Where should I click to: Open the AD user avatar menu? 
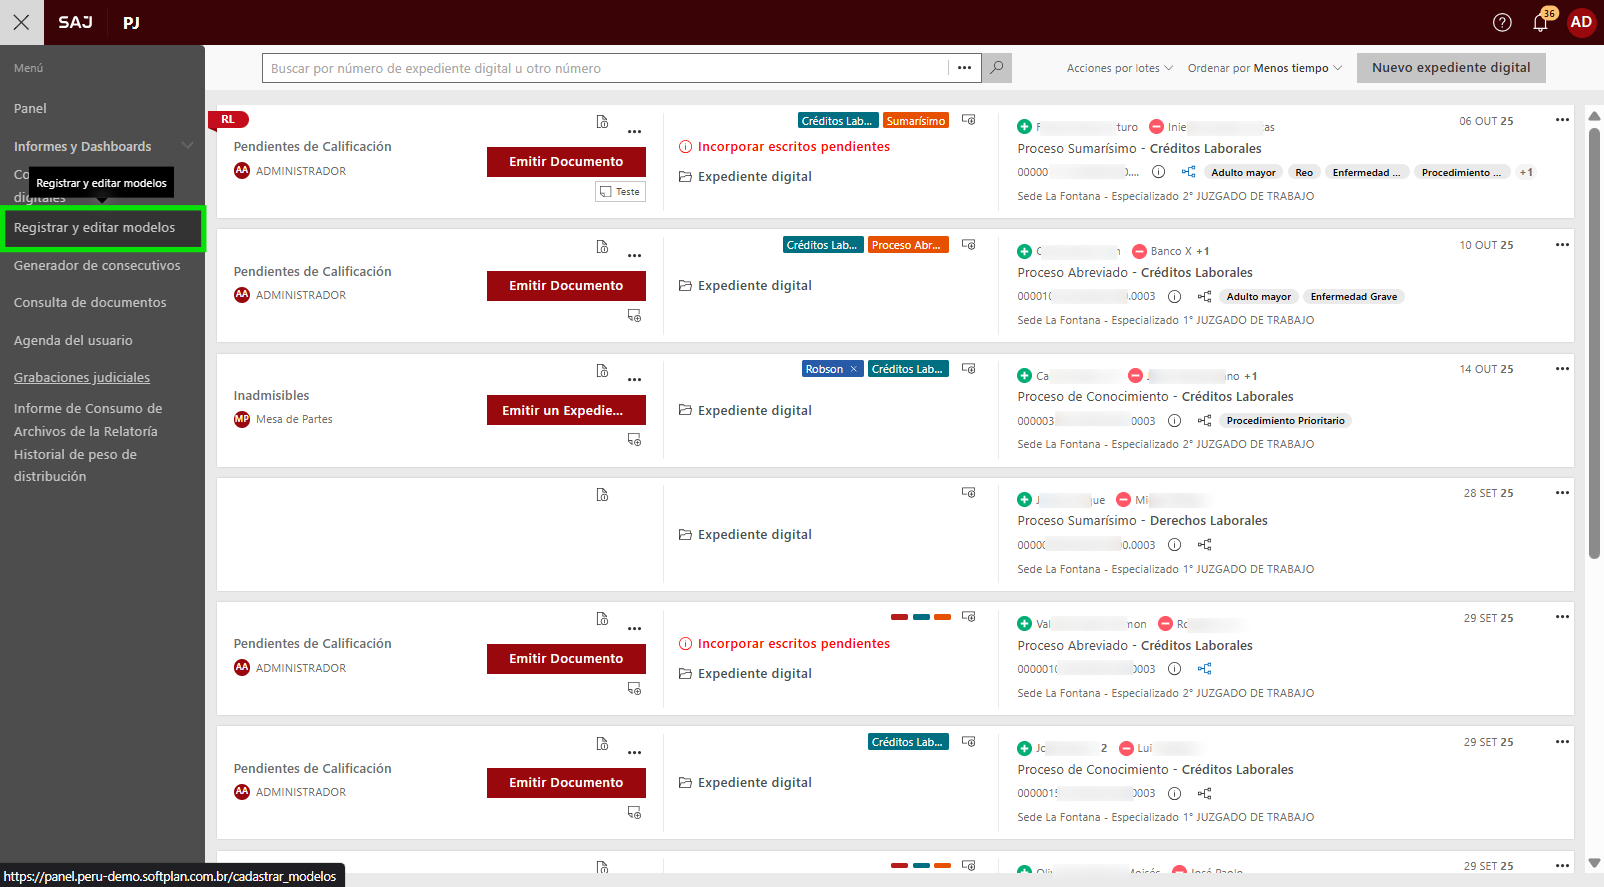pyautogui.click(x=1581, y=22)
